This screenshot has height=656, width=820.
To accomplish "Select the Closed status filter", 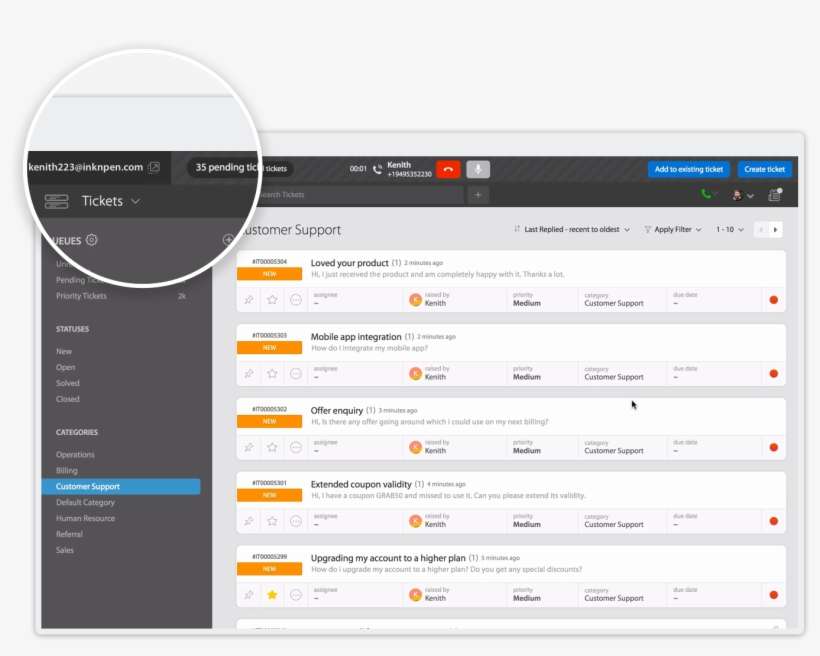I will pos(68,399).
